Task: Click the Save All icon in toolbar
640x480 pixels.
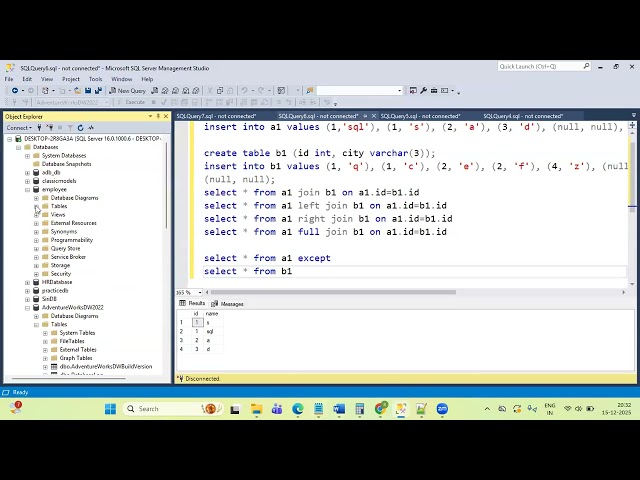Action: click(98, 91)
